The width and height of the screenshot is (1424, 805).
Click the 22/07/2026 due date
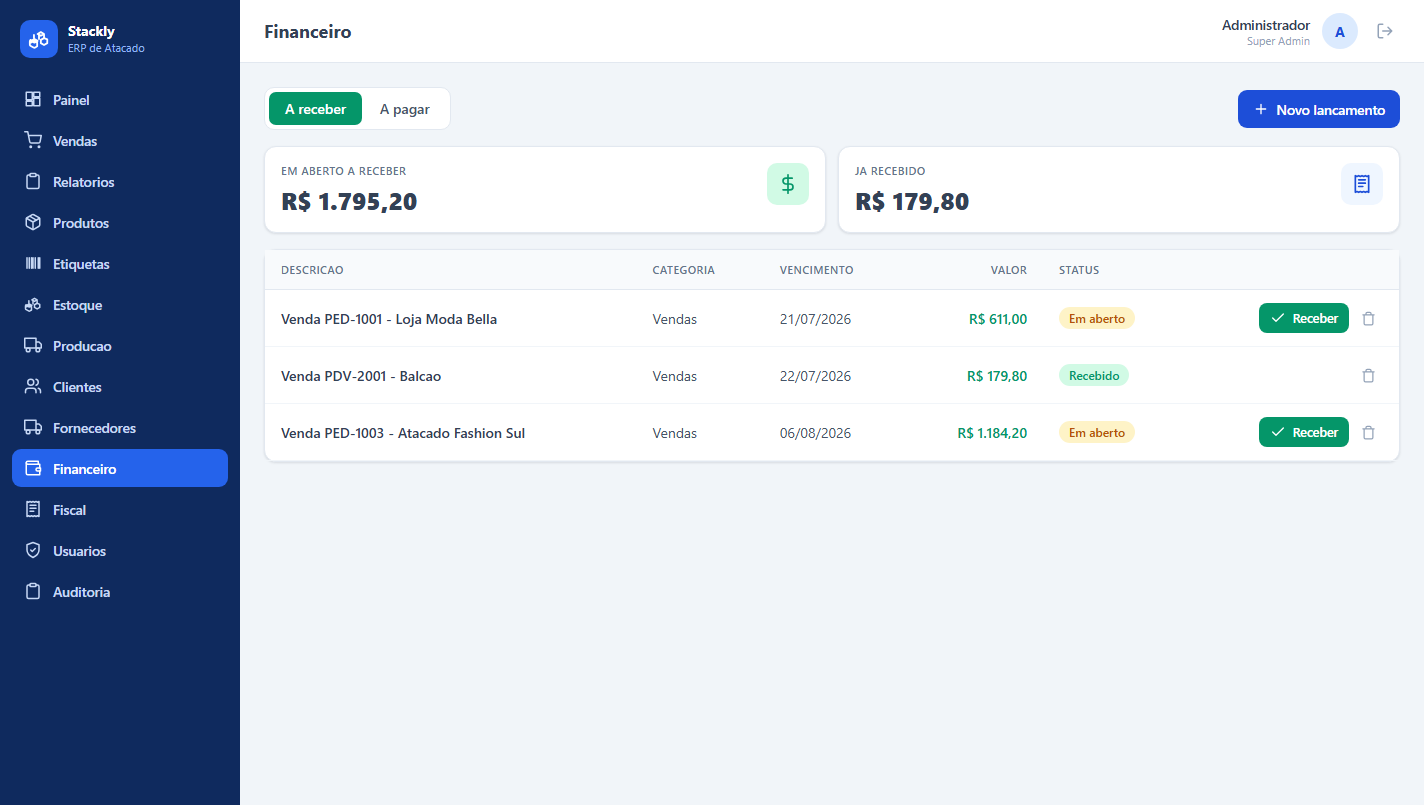[815, 376]
